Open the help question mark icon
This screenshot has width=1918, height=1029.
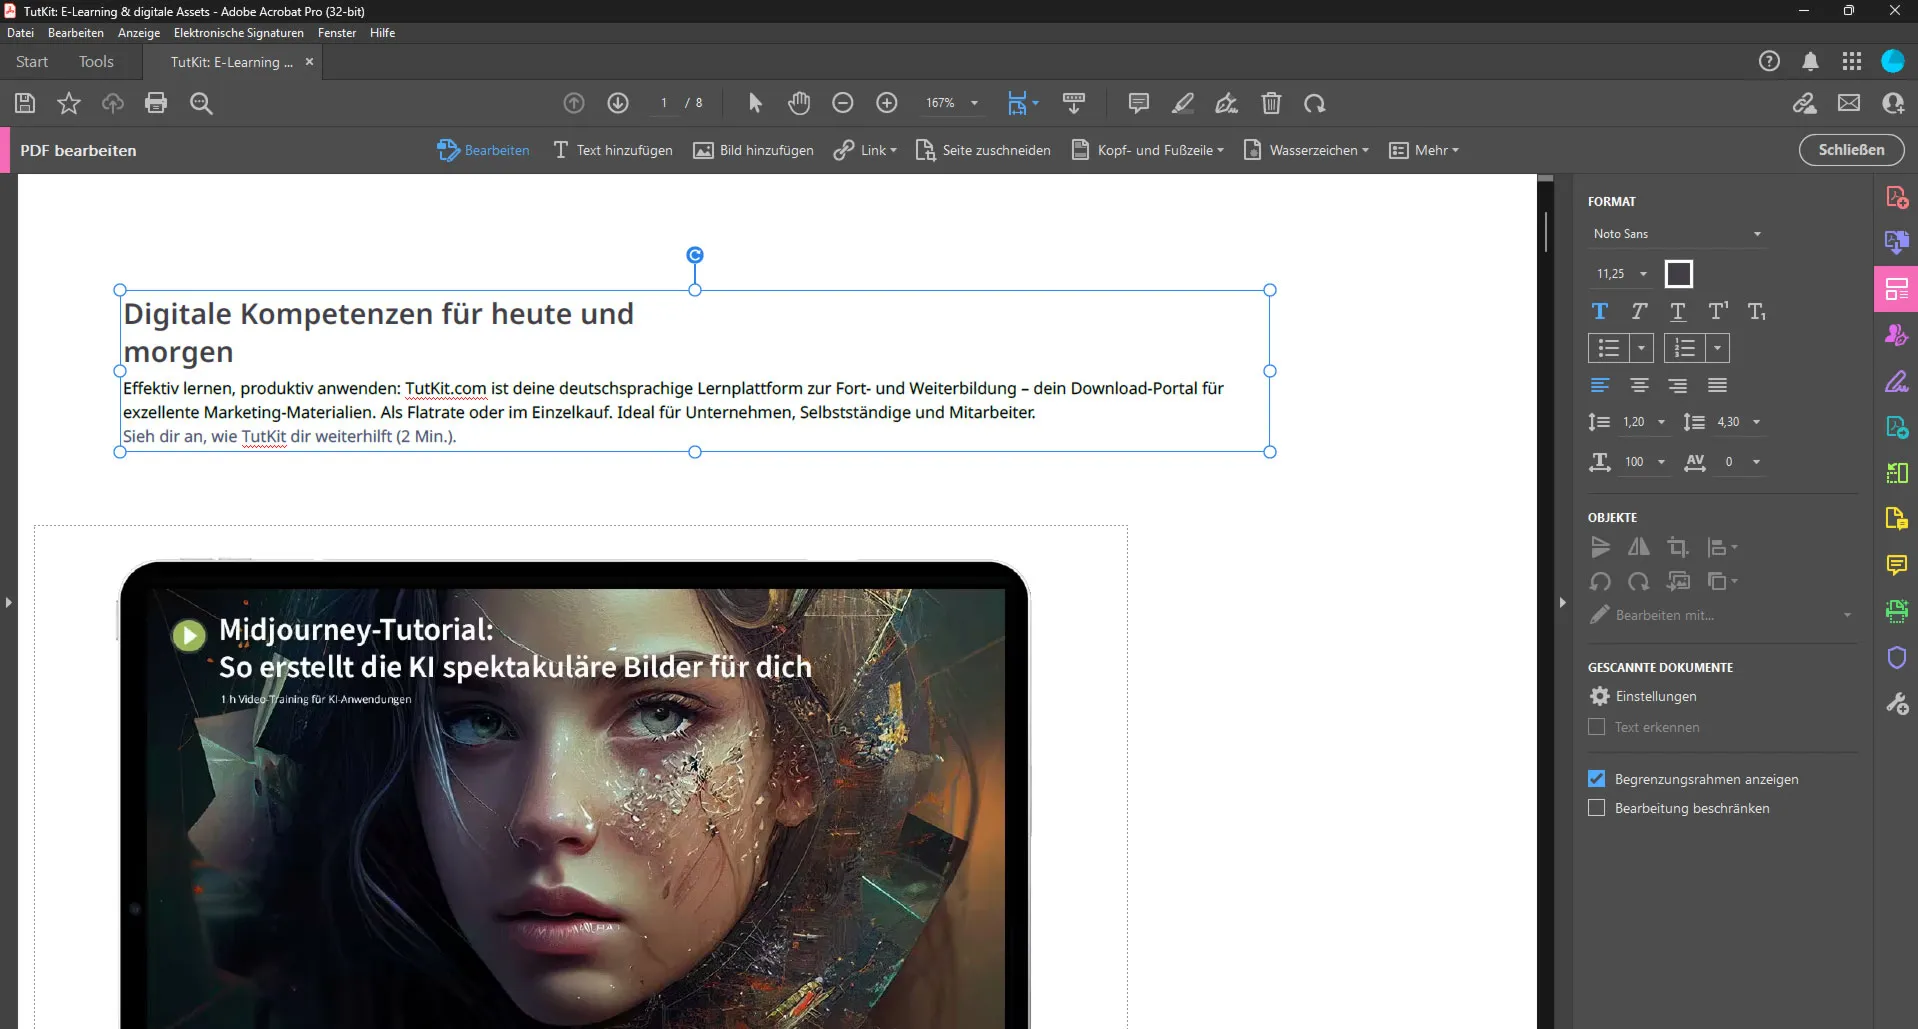click(1769, 62)
